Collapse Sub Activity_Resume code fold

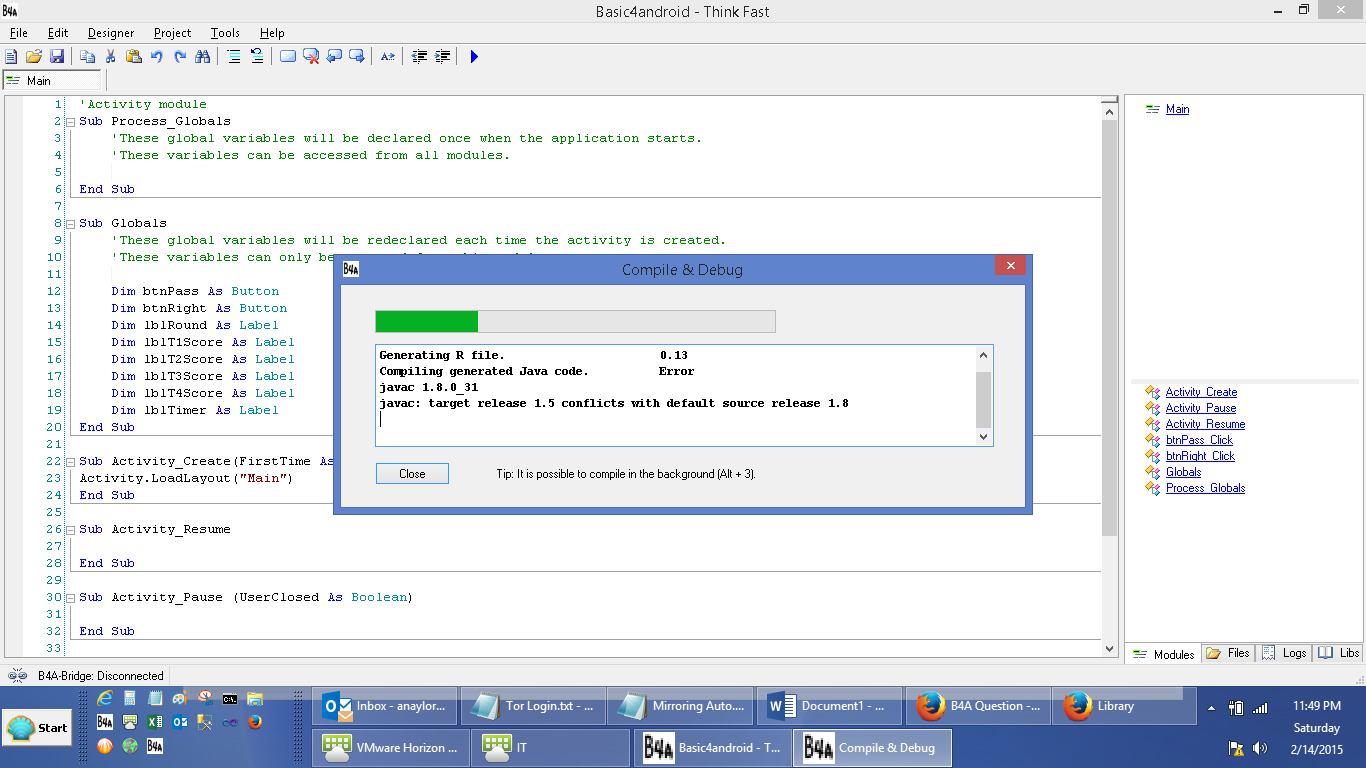click(x=70, y=529)
